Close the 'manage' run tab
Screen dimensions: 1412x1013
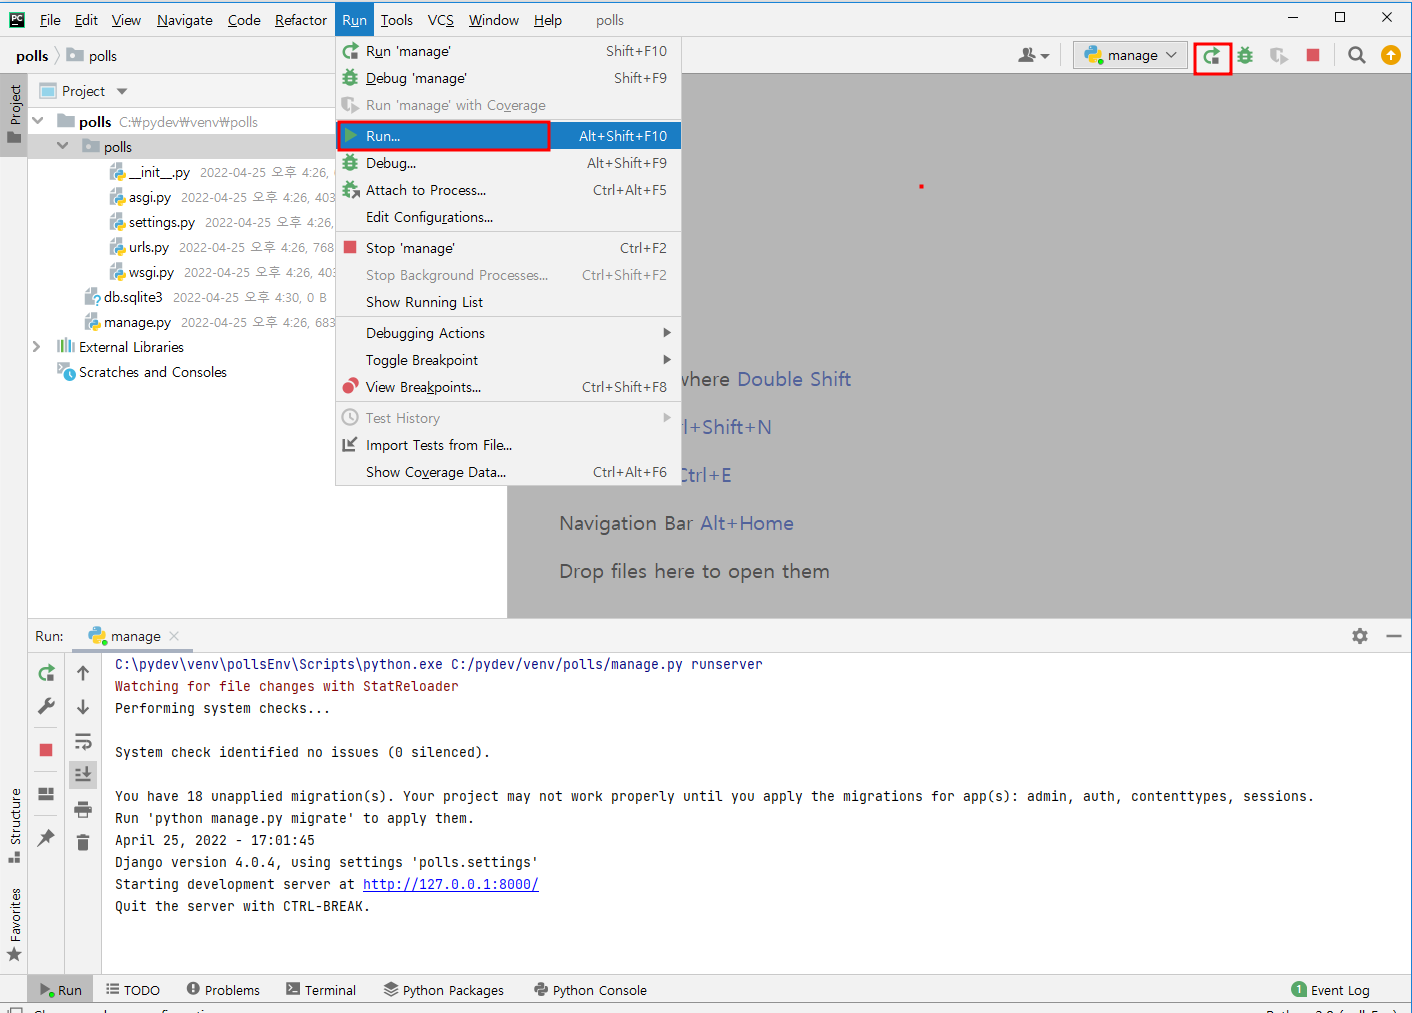174,636
